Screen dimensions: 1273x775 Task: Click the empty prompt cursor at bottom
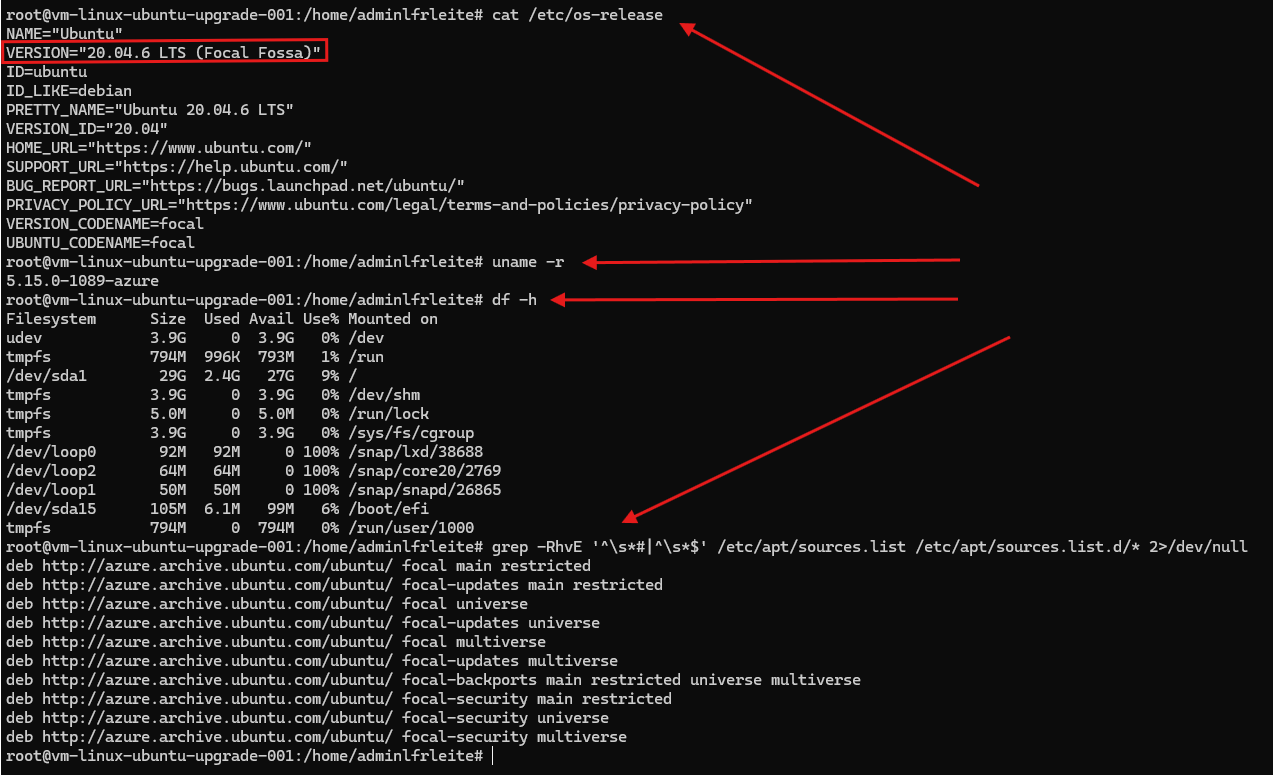(493, 756)
